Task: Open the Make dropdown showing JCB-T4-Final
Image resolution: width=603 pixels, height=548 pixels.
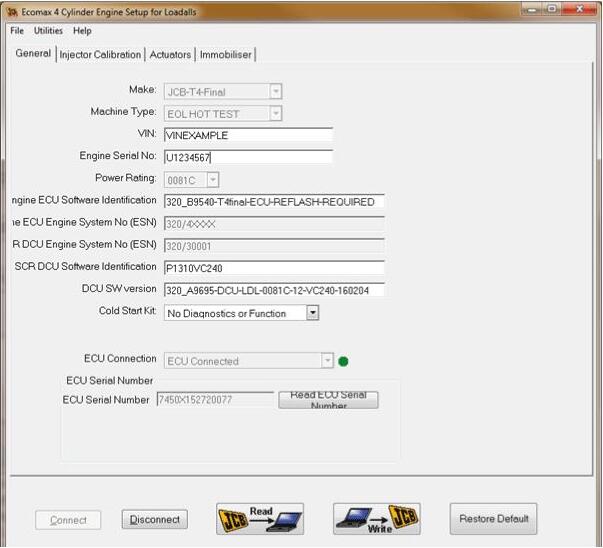Action: point(223,92)
